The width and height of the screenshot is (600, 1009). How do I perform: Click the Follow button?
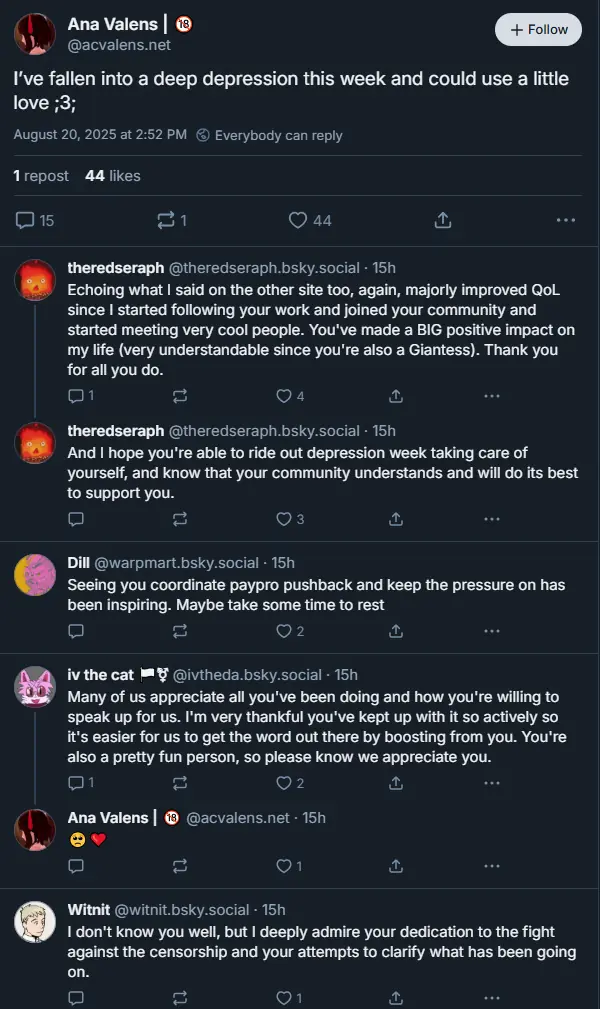[539, 30]
